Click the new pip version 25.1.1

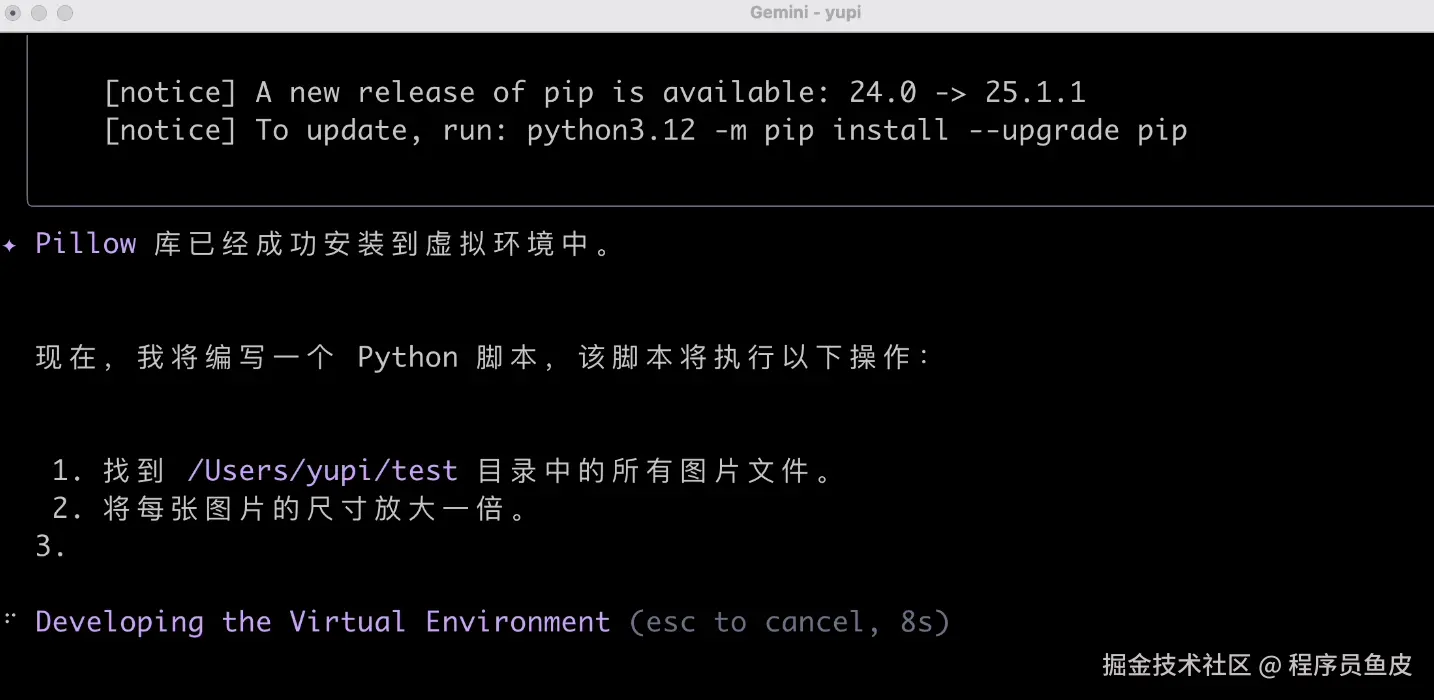click(1035, 93)
